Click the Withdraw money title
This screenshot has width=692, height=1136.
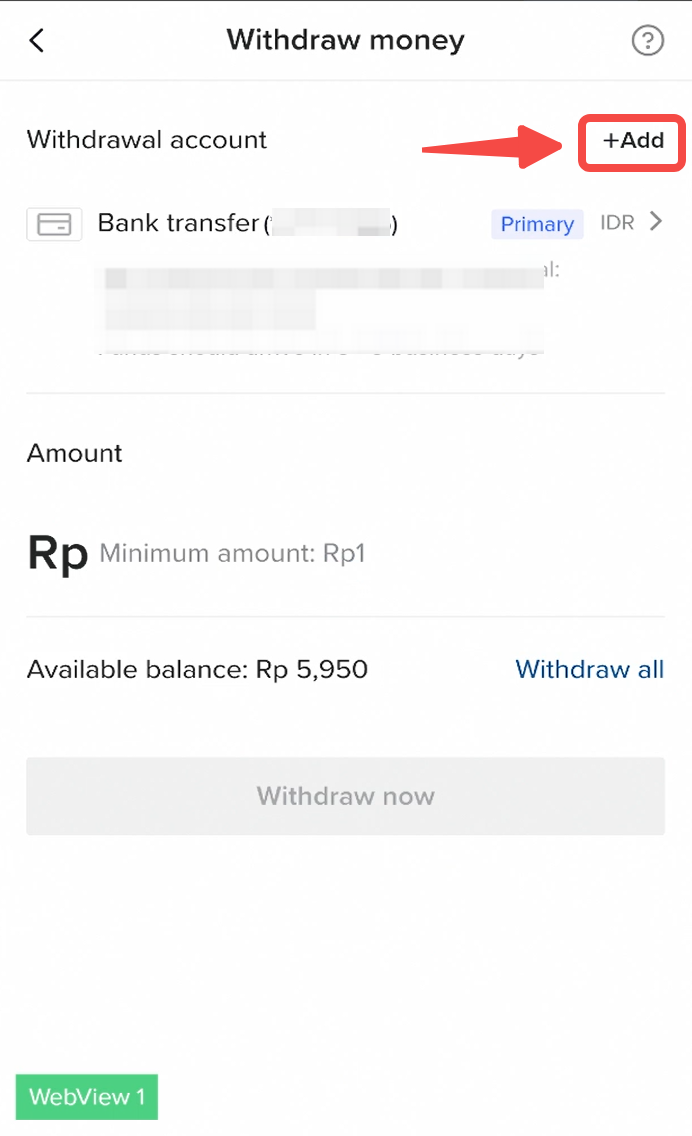[345, 41]
